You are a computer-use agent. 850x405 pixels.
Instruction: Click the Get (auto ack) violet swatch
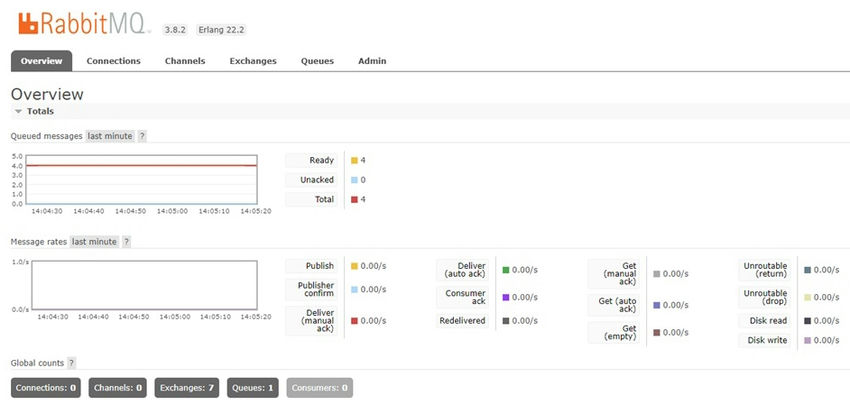tap(657, 305)
